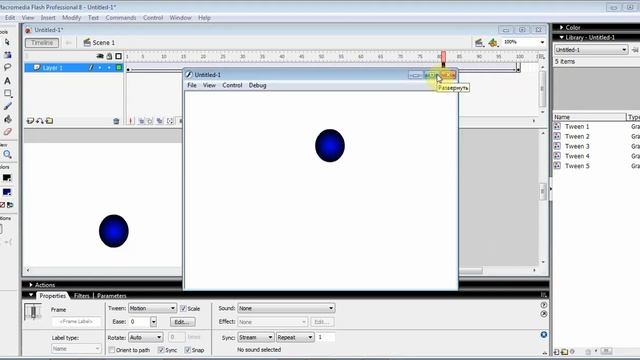Open the Modify menu

click(x=71, y=18)
